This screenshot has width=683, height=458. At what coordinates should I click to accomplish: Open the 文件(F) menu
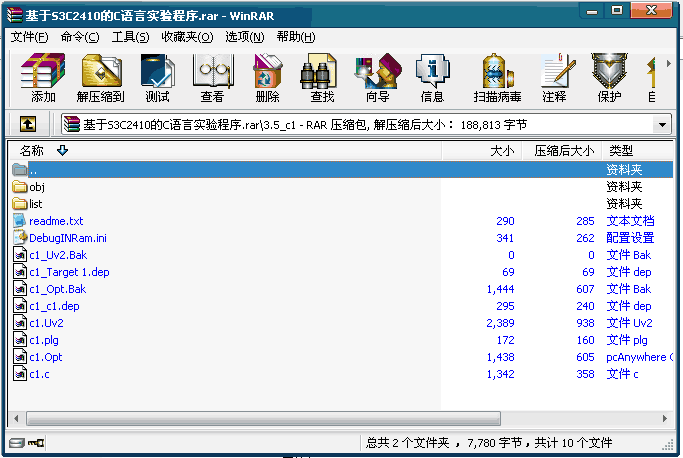tap(29, 37)
